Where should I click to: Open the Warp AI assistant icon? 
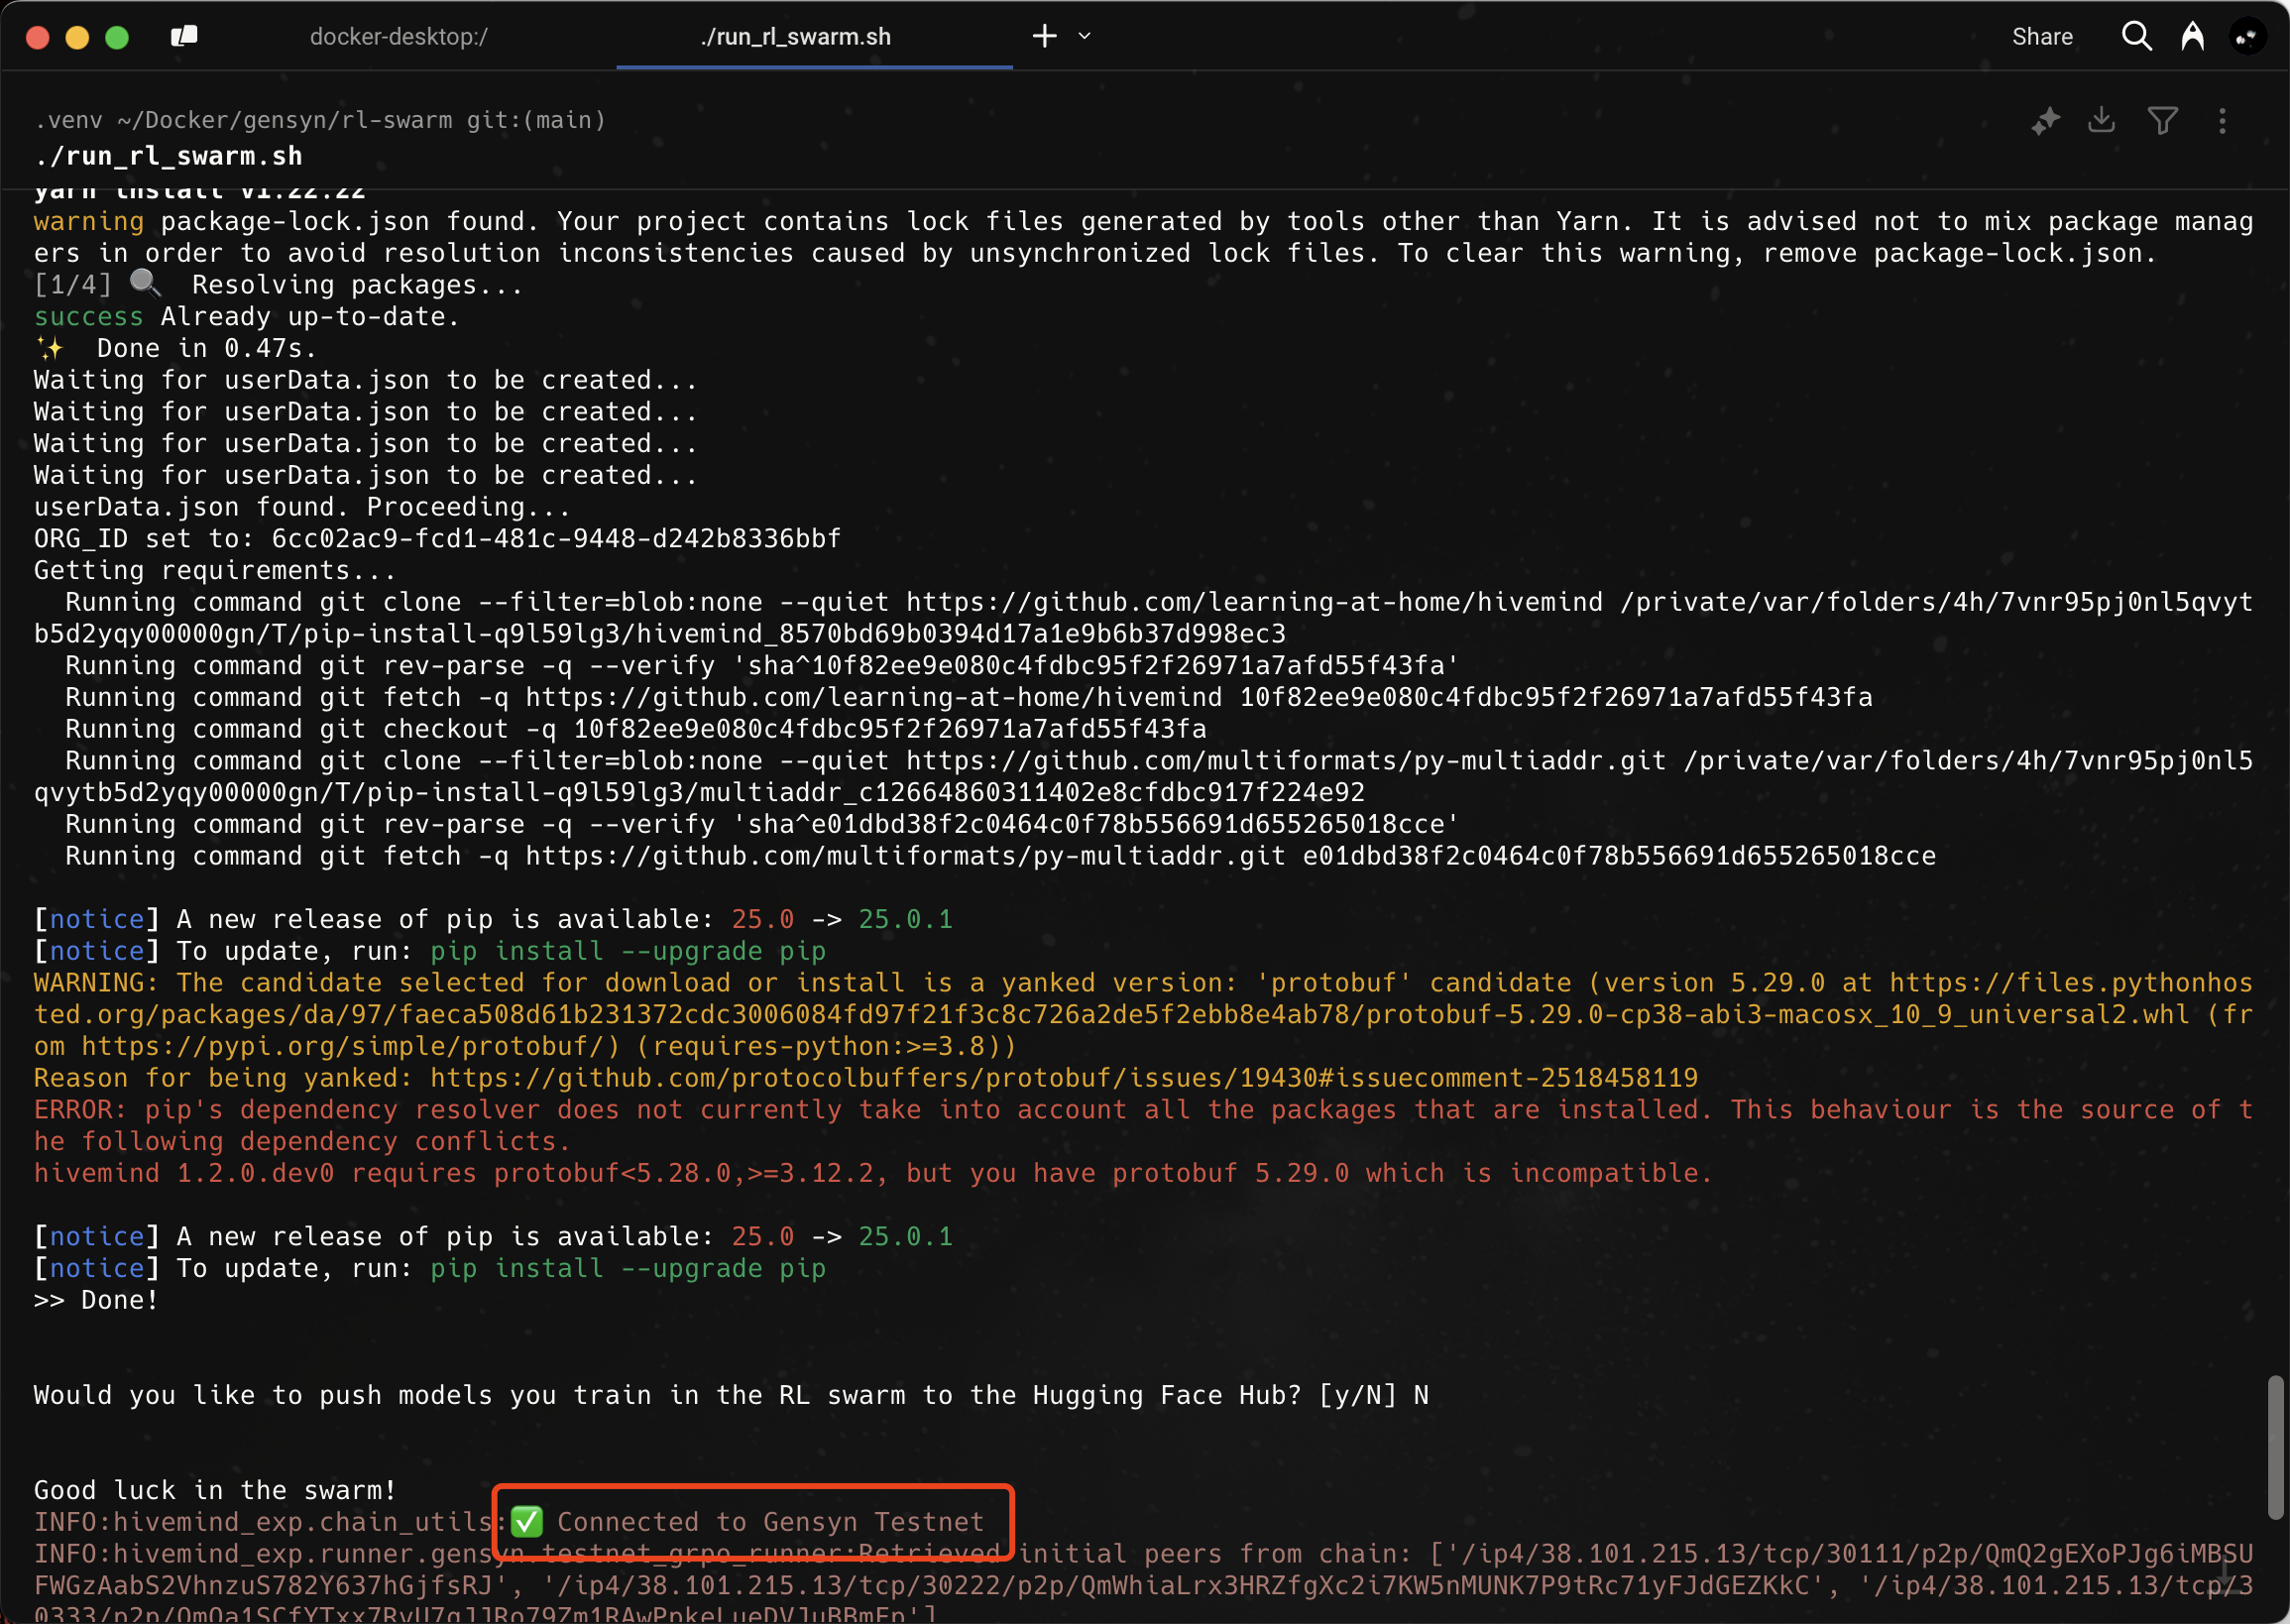click(x=2192, y=37)
